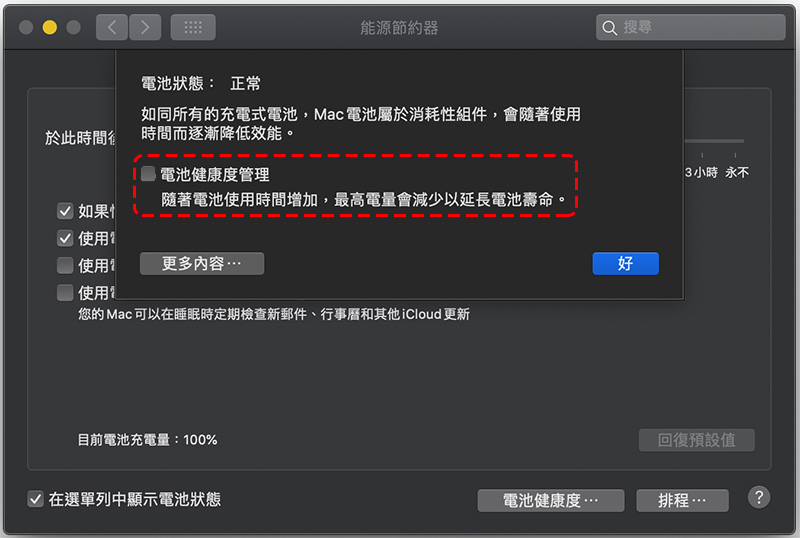The height and width of the screenshot is (538, 800).
Task: Toggle the second checked 使用 checkbox
Action: click(x=65, y=238)
